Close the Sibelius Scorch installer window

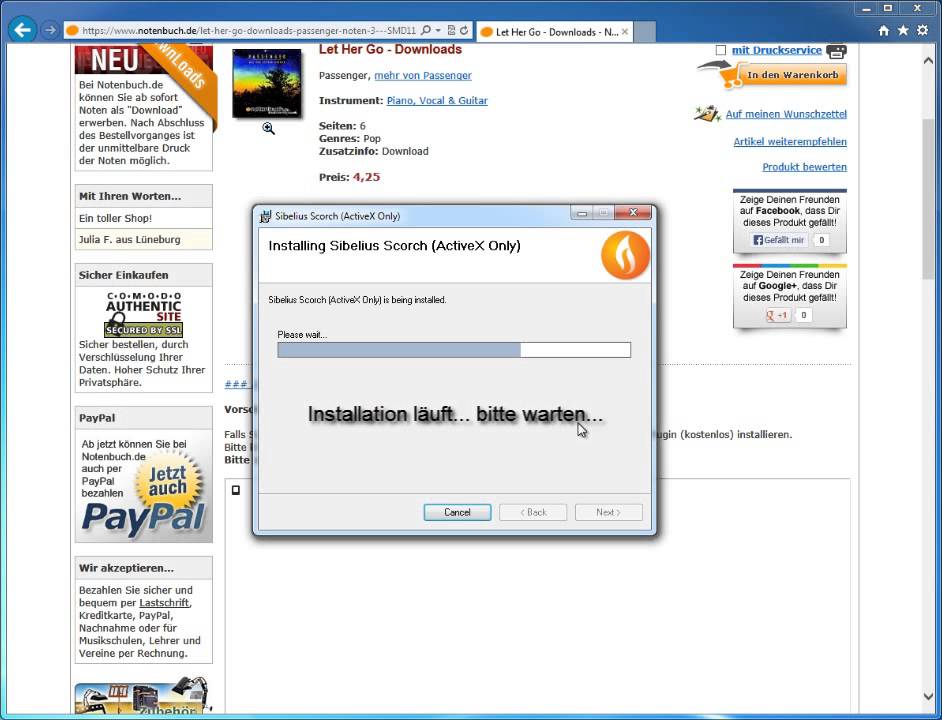coord(633,213)
